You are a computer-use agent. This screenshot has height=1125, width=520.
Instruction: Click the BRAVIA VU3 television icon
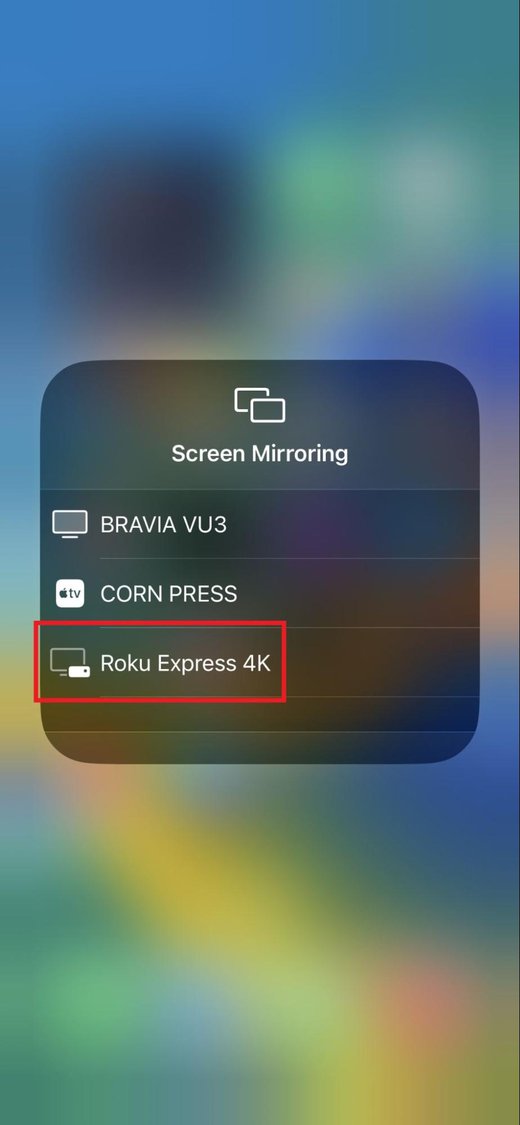70,524
